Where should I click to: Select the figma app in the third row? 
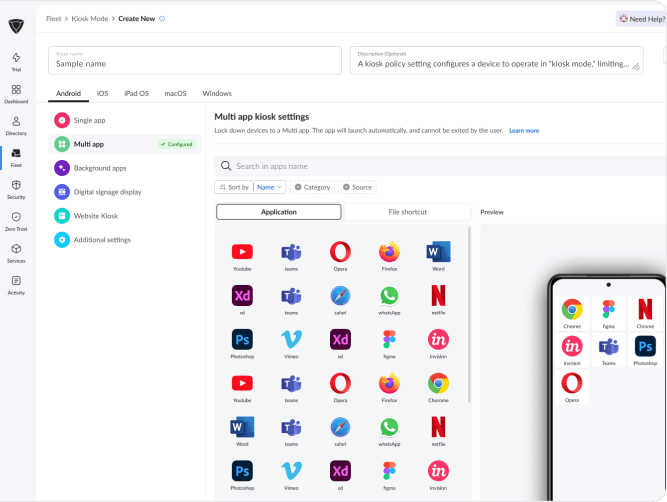tap(389, 343)
